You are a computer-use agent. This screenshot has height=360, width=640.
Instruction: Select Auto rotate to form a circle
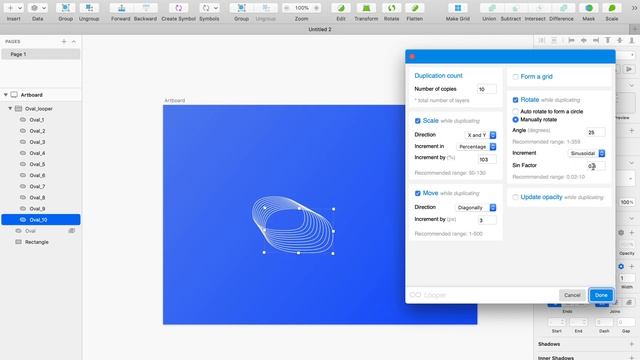[x=516, y=111]
